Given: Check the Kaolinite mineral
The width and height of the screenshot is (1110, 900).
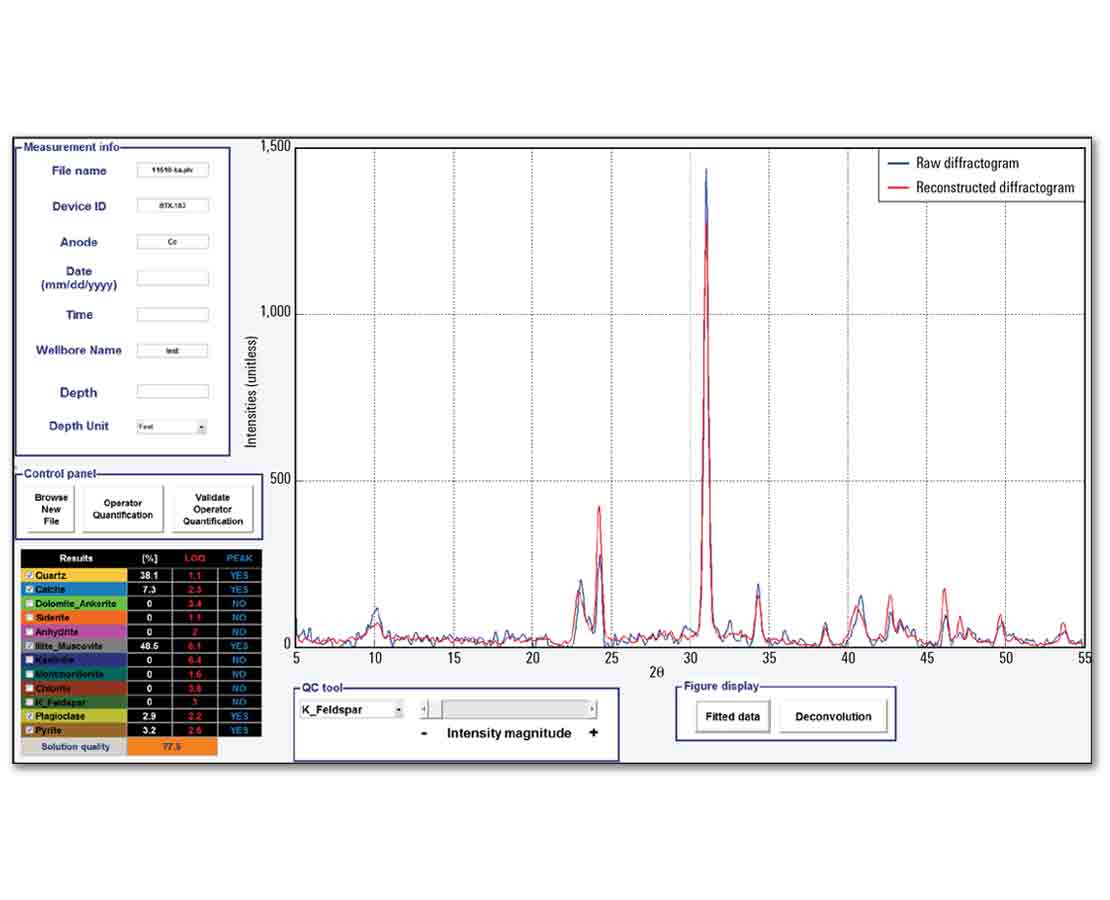Looking at the screenshot, I should click(x=30, y=659).
